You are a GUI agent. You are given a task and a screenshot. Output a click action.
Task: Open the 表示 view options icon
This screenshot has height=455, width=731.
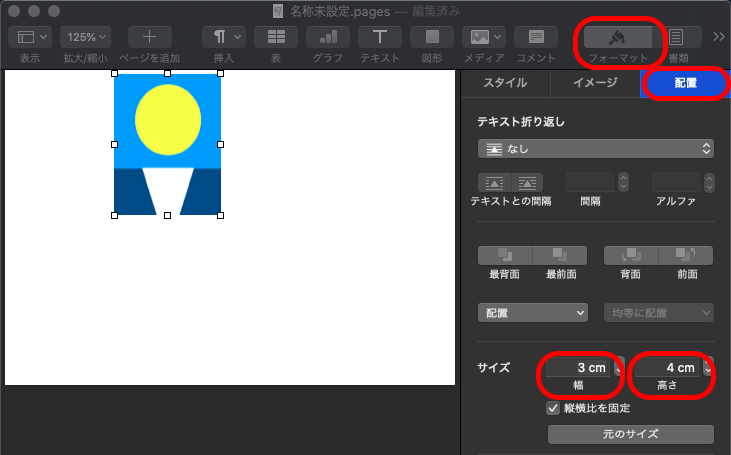click(26, 37)
